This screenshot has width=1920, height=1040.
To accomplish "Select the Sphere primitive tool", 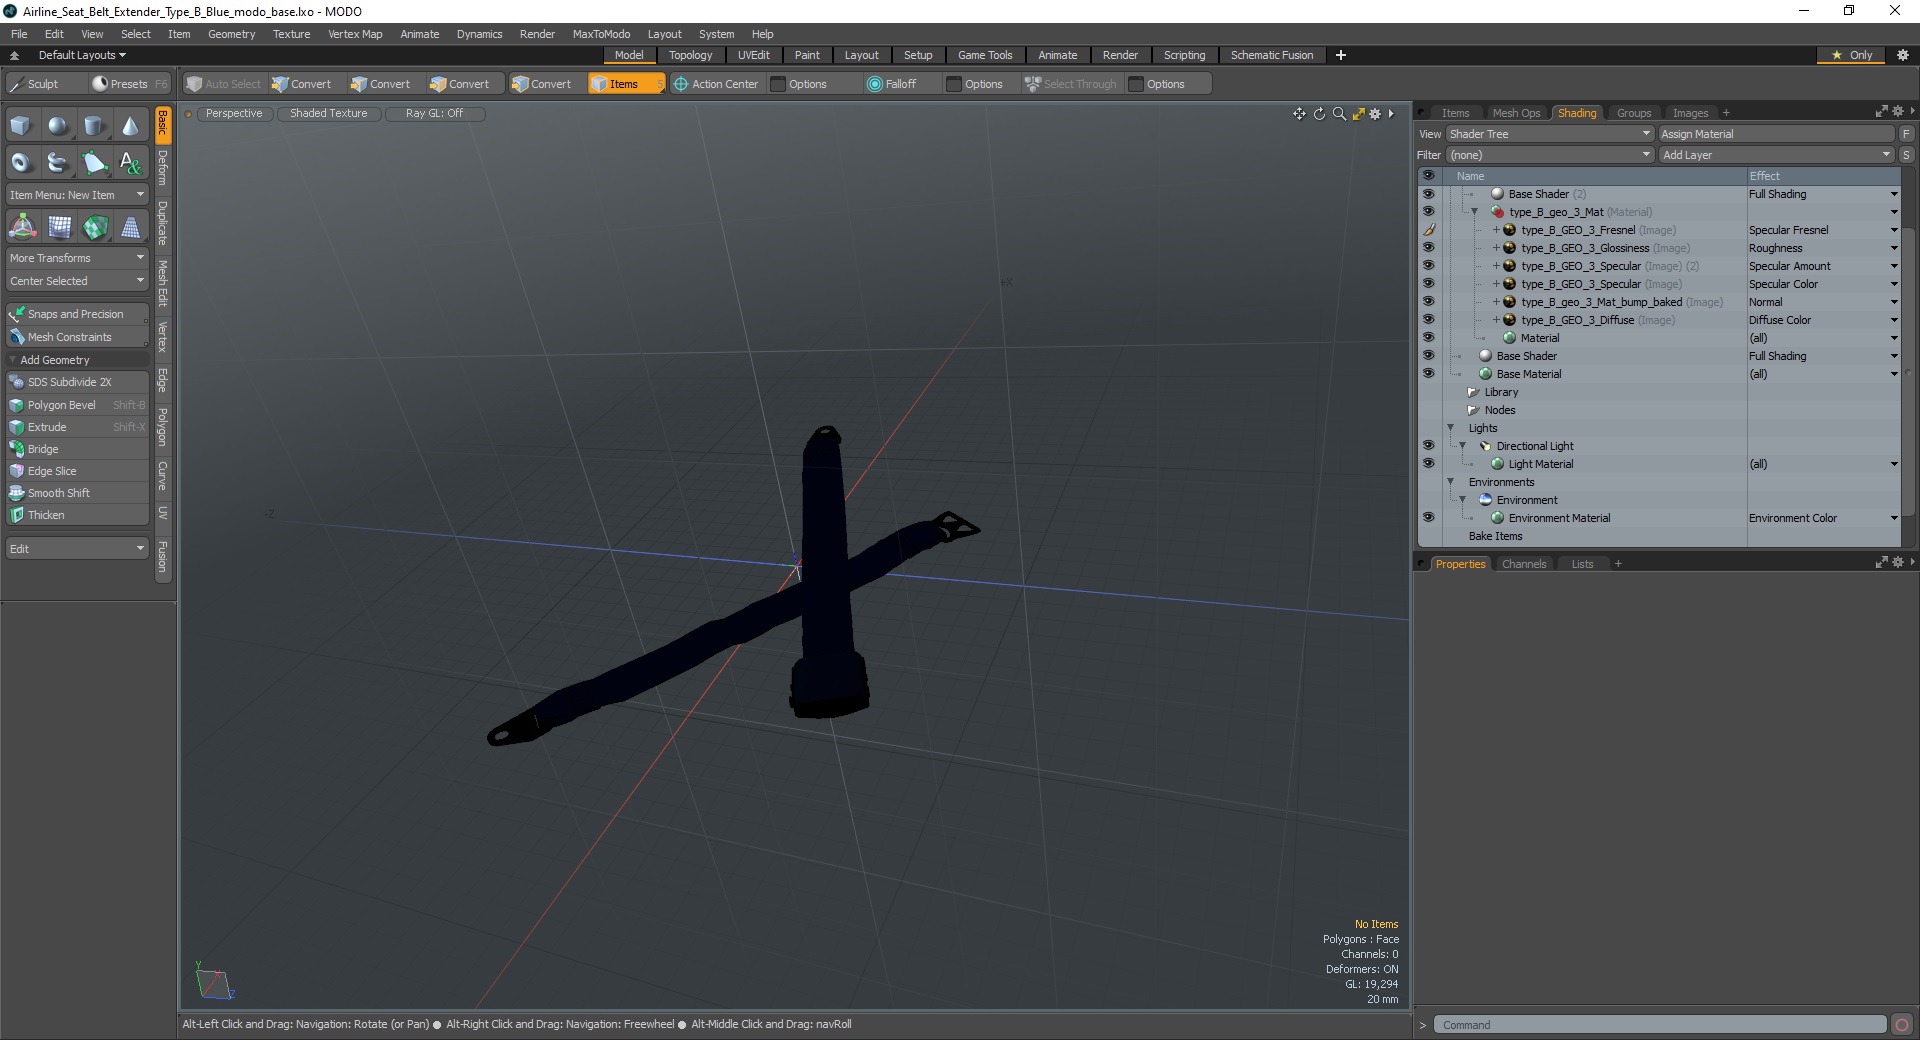I will [x=58, y=126].
